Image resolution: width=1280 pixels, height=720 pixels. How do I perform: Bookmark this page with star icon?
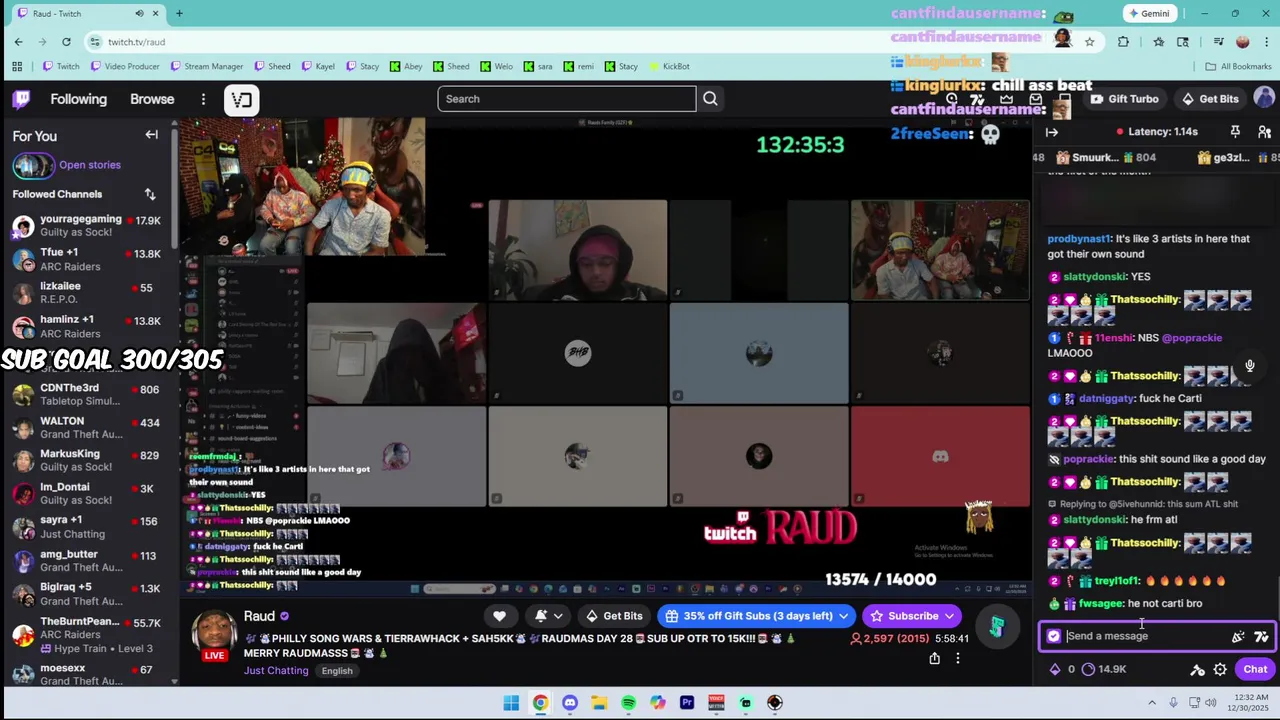1089,41
